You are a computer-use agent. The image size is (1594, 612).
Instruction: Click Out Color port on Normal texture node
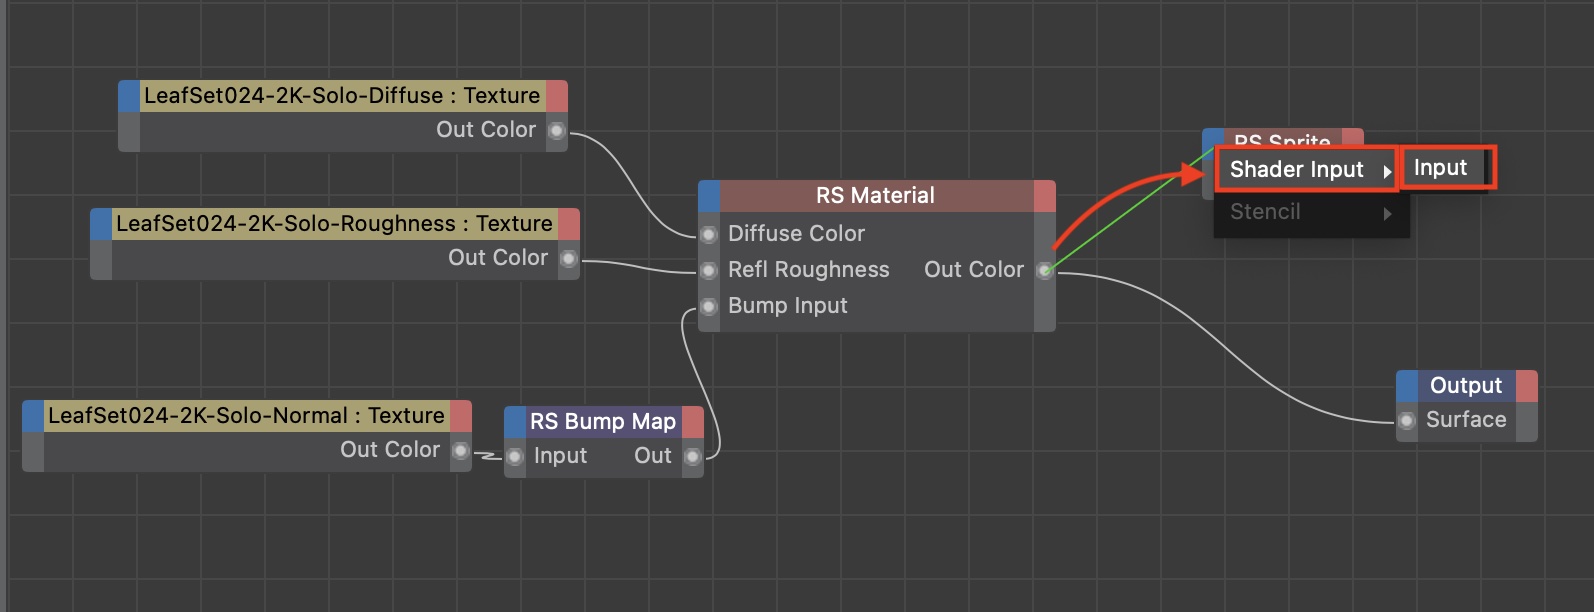(461, 451)
